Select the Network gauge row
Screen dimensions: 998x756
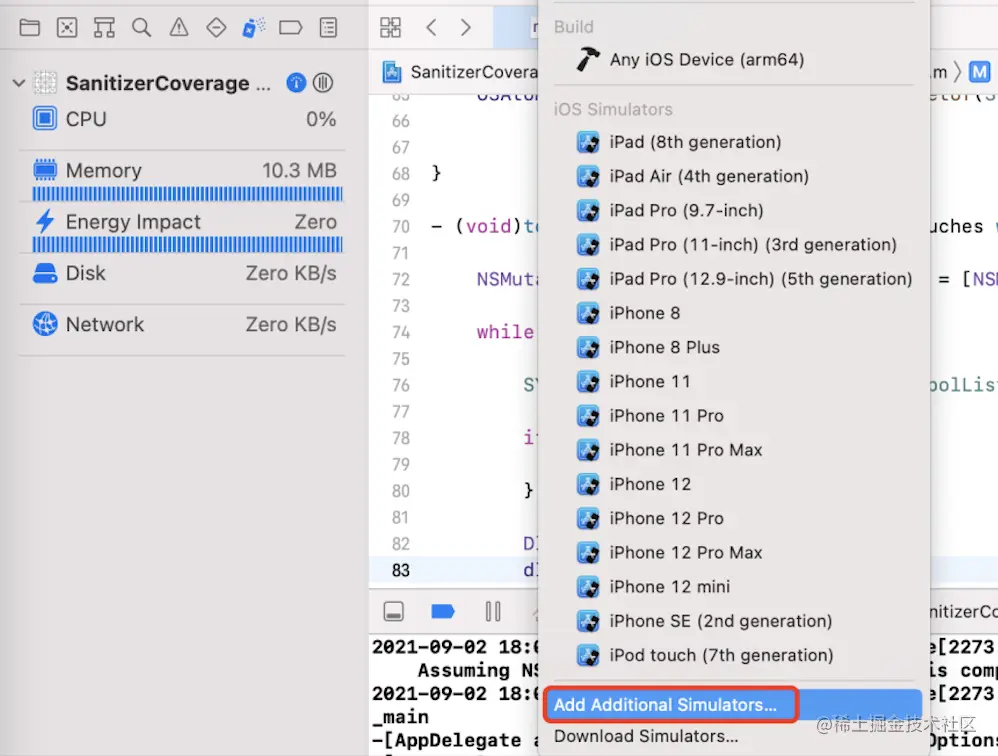click(184, 325)
